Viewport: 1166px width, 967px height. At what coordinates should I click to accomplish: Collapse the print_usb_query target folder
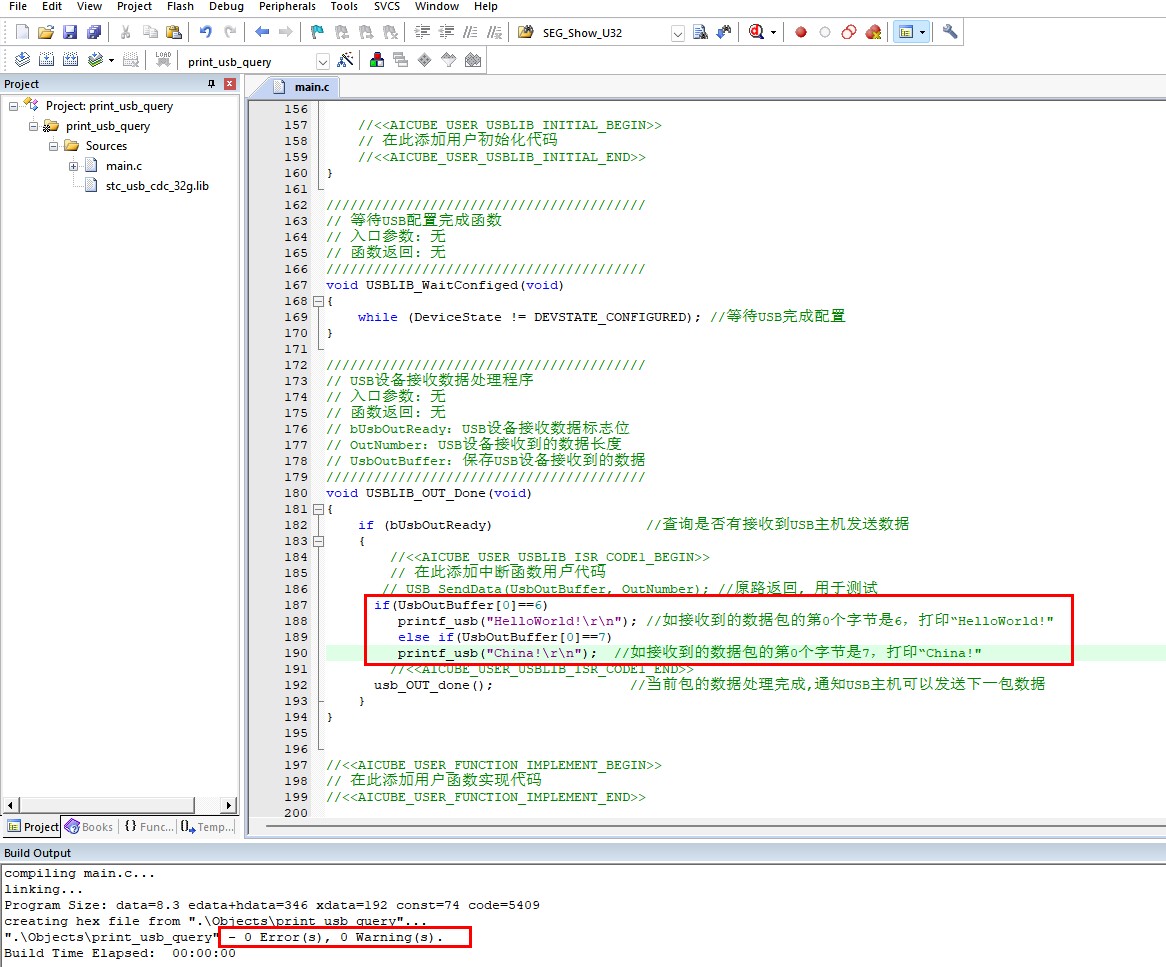(33, 126)
